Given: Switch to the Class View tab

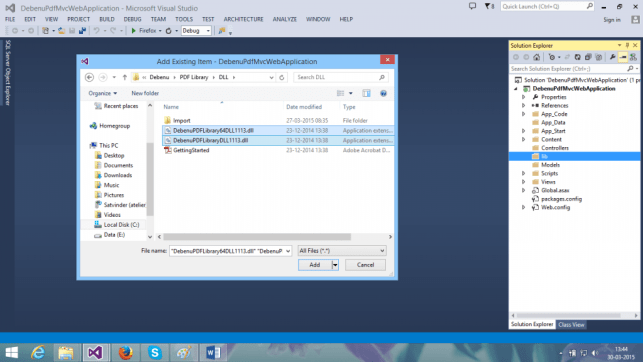Looking at the screenshot, I should point(571,324).
